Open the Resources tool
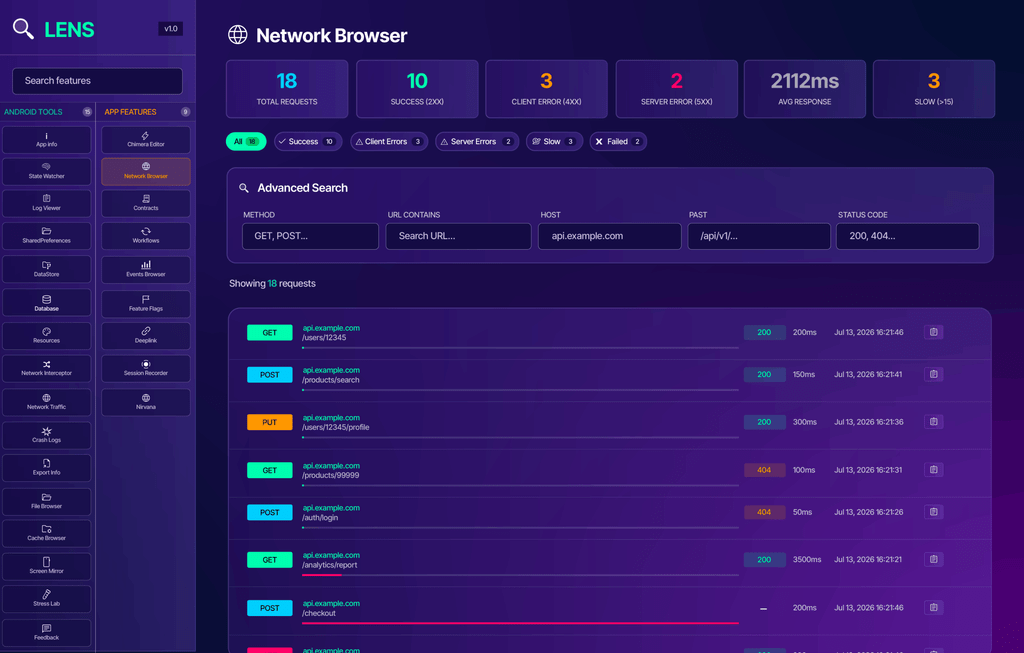1024x653 pixels. (46, 336)
